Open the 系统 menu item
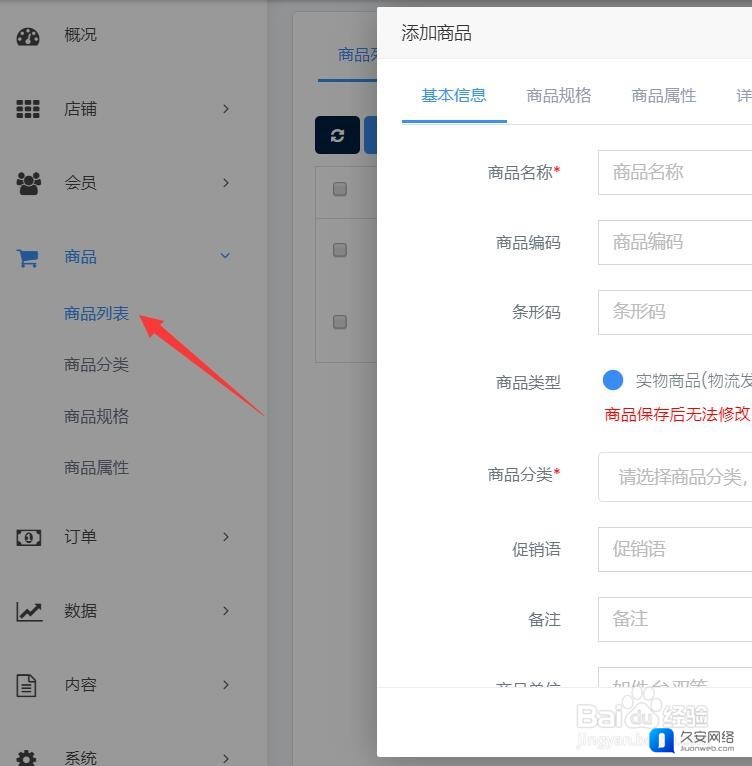This screenshot has width=752, height=766. tap(80, 758)
